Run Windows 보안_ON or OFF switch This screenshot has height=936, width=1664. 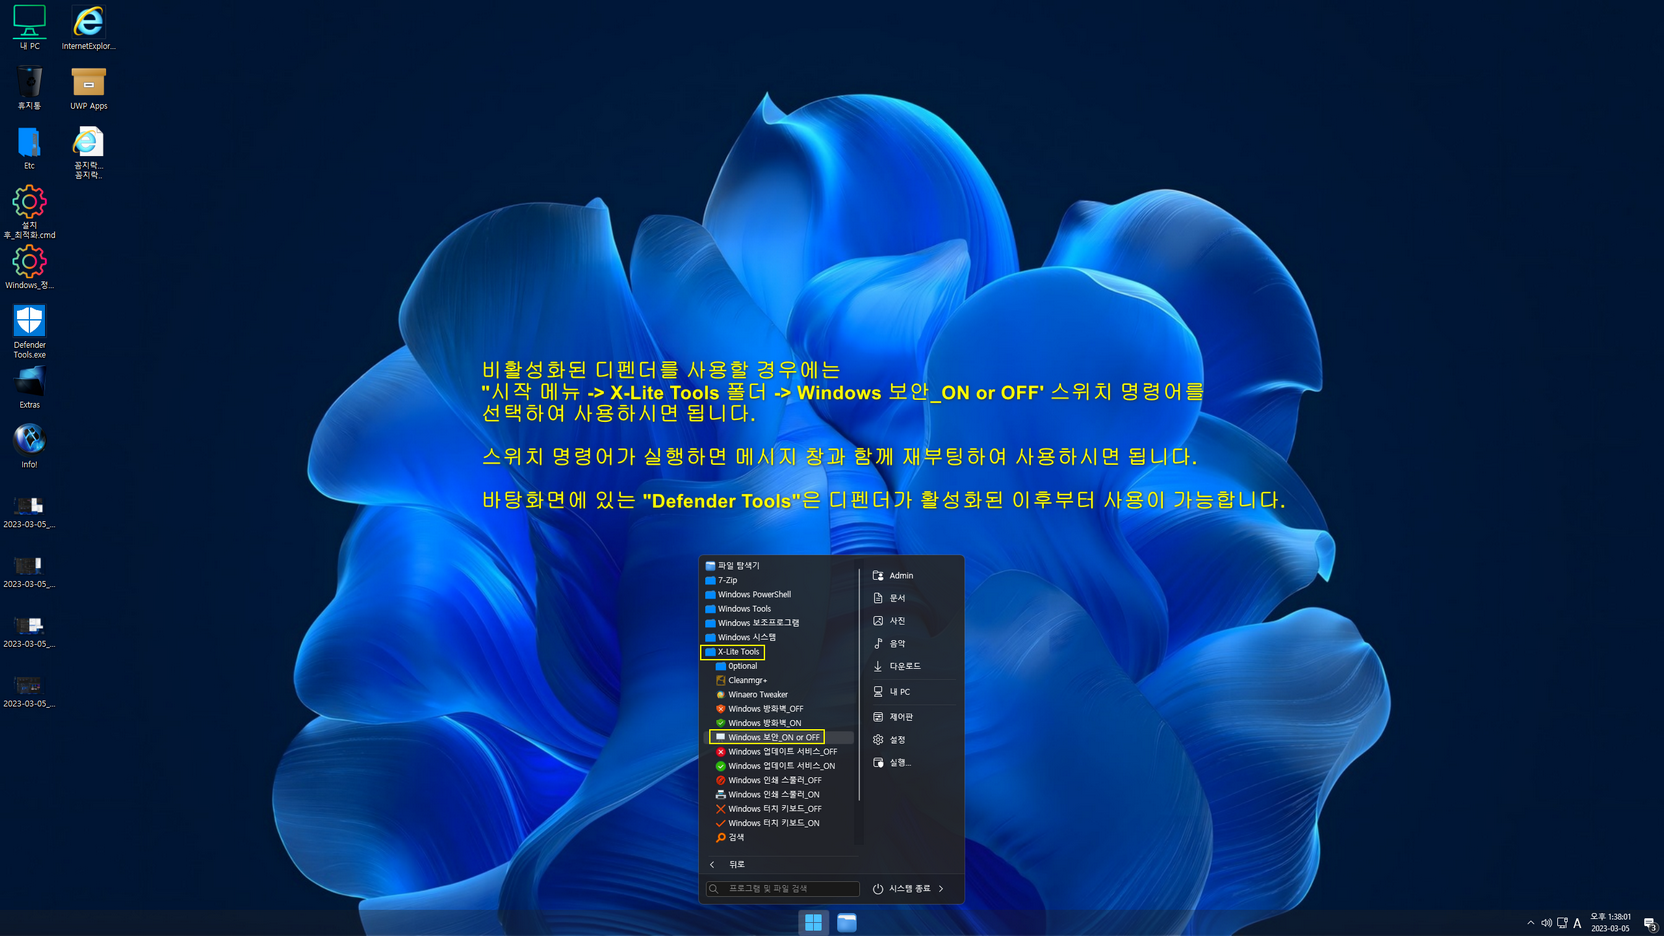(x=767, y=737)
